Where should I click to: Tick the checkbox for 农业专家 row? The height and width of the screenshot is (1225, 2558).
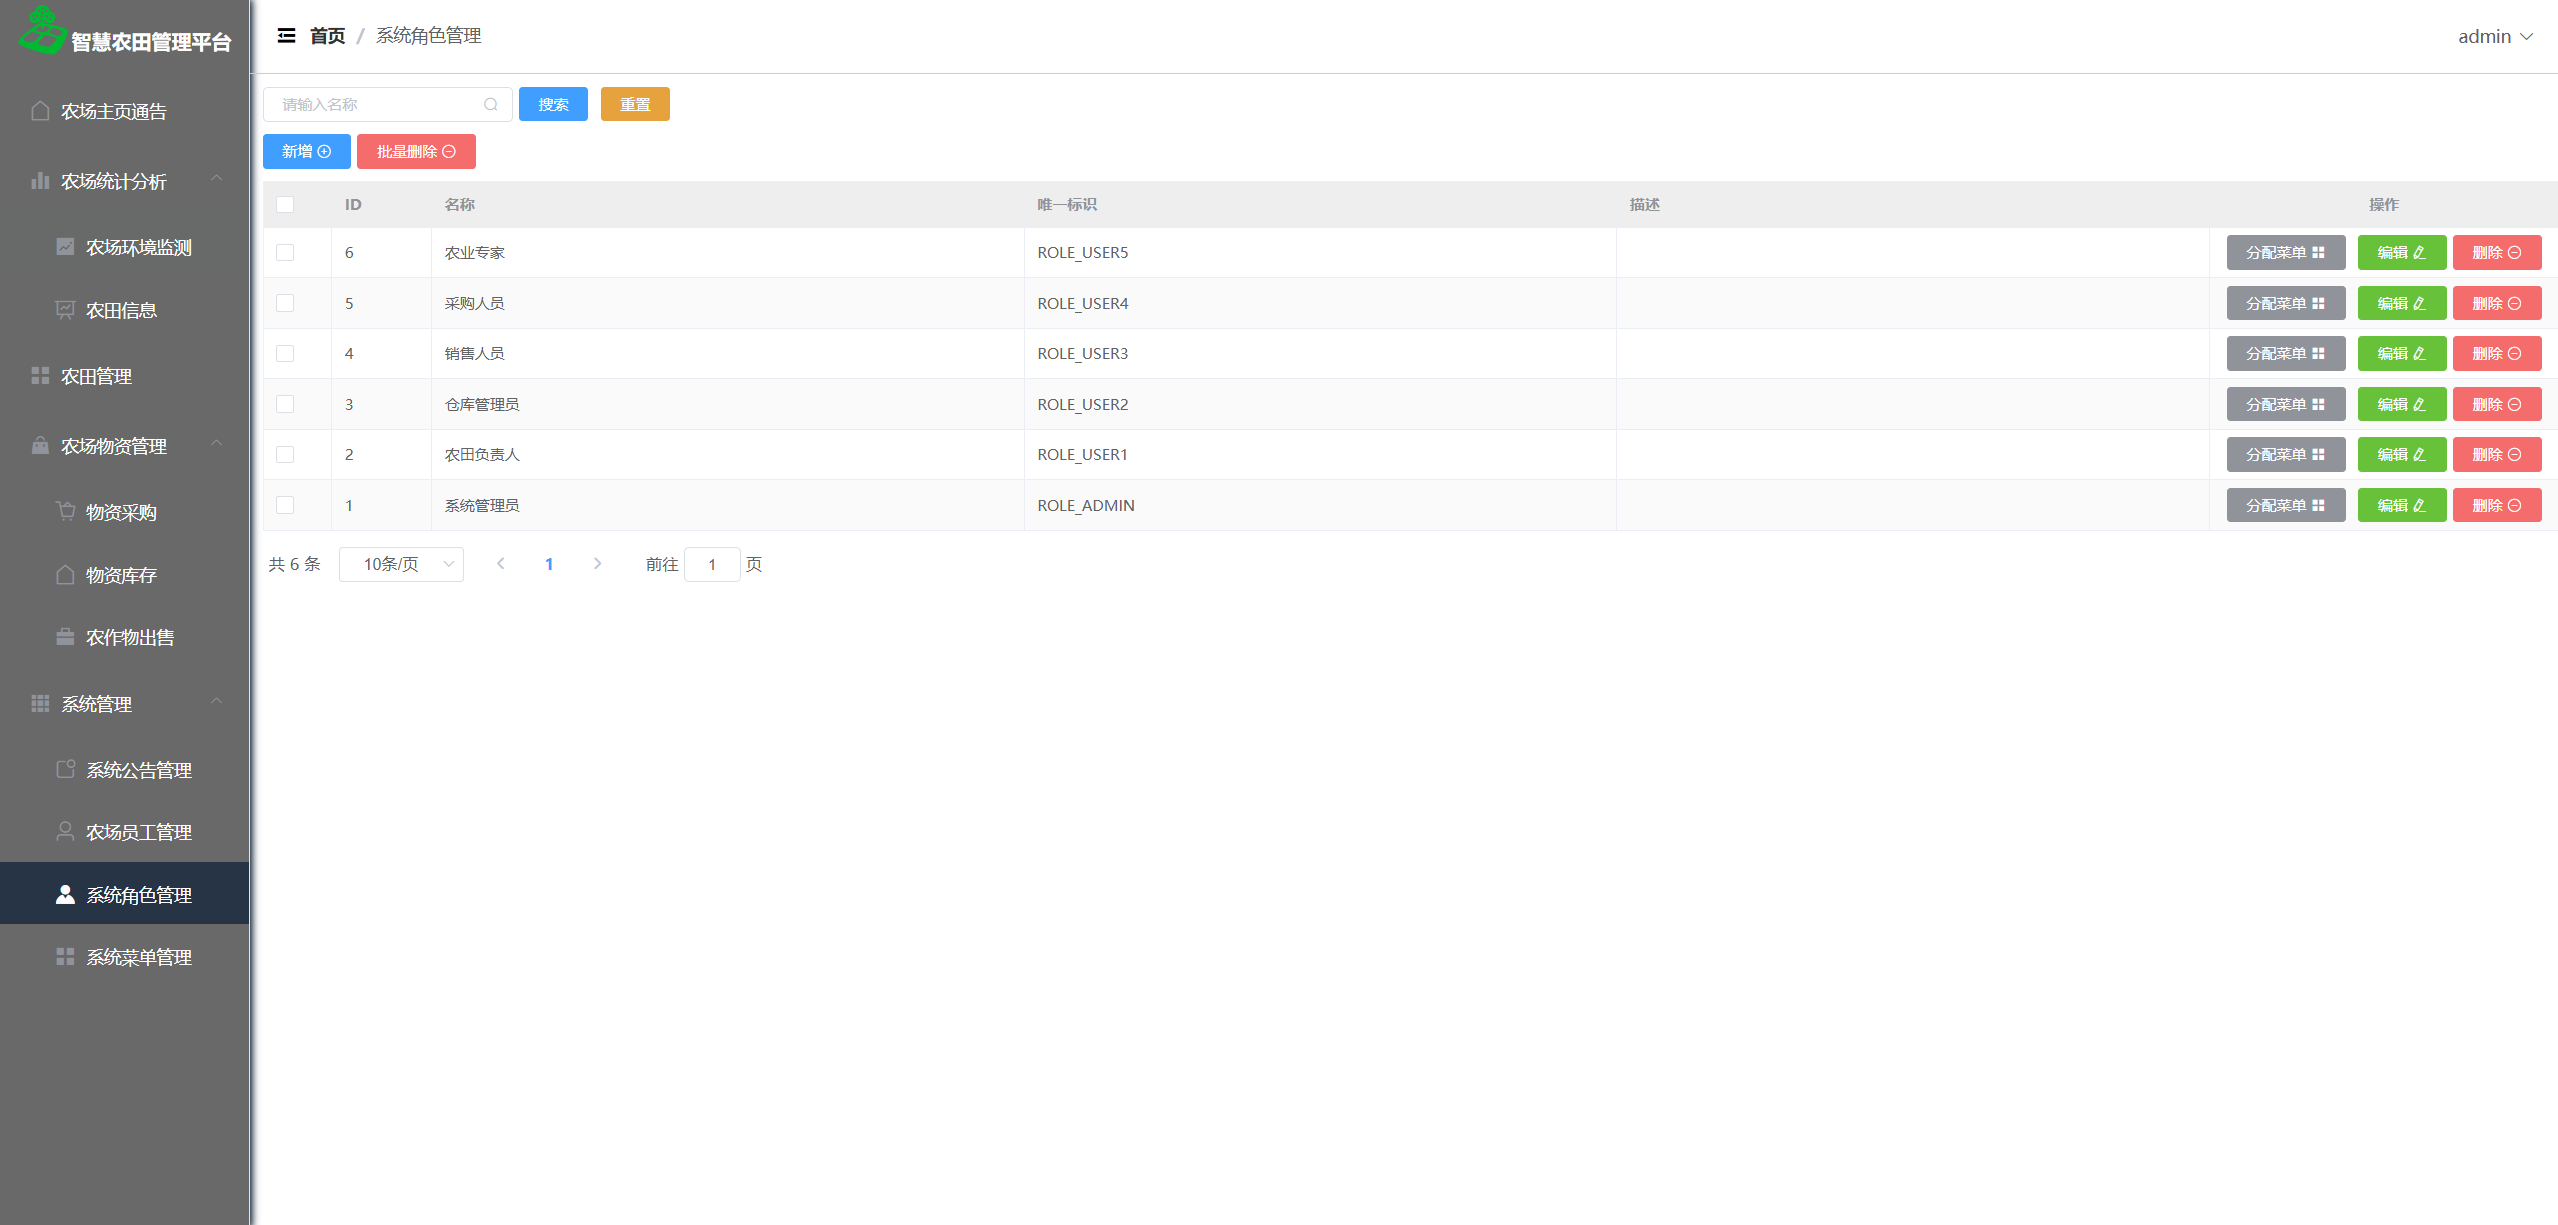(285, 252)
